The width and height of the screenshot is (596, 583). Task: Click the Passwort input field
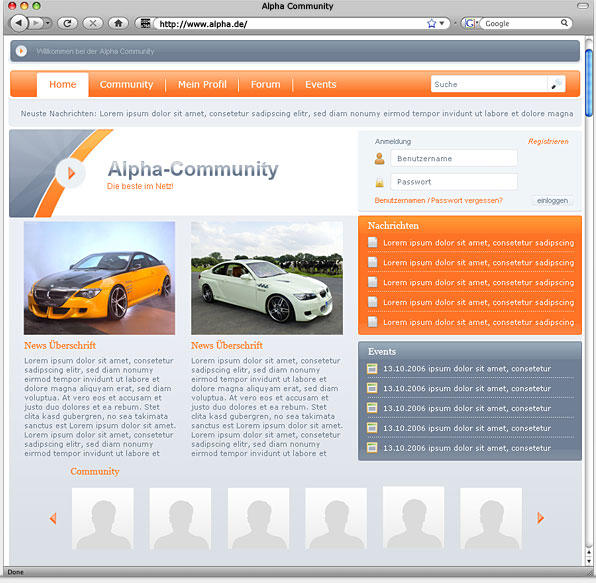coord(454,182)
